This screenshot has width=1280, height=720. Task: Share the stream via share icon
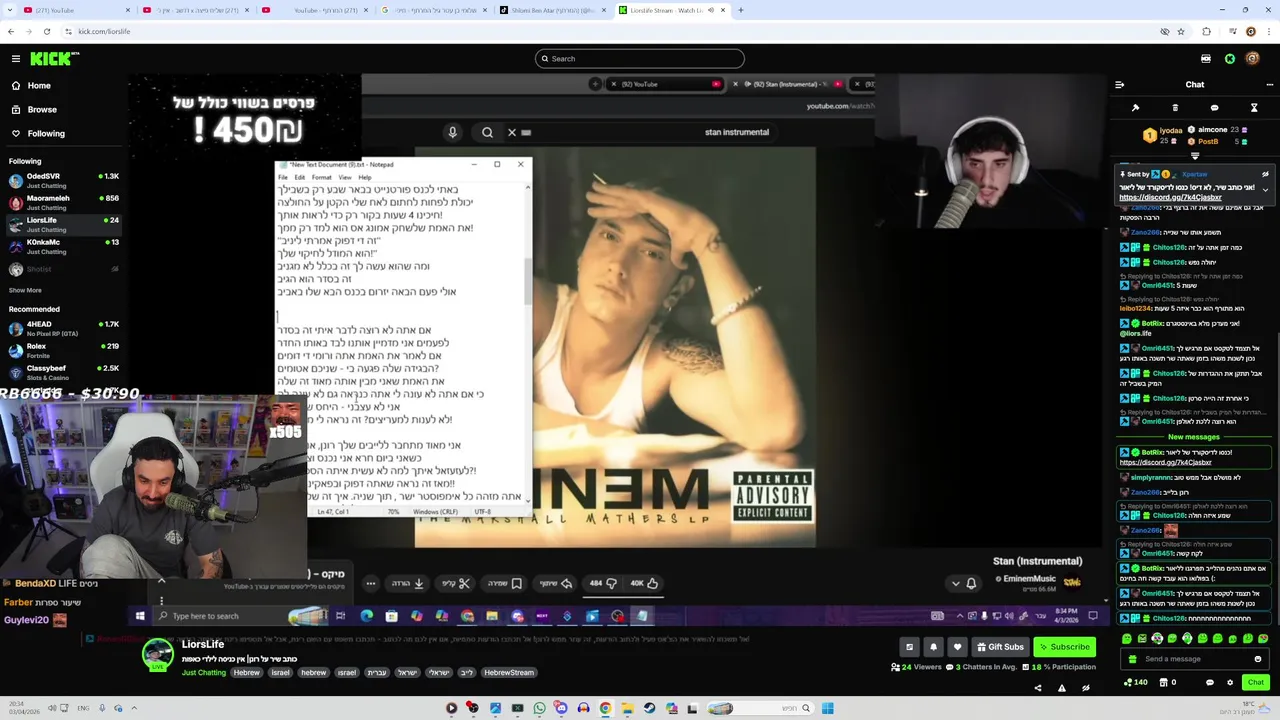[x=1037, y=688]
